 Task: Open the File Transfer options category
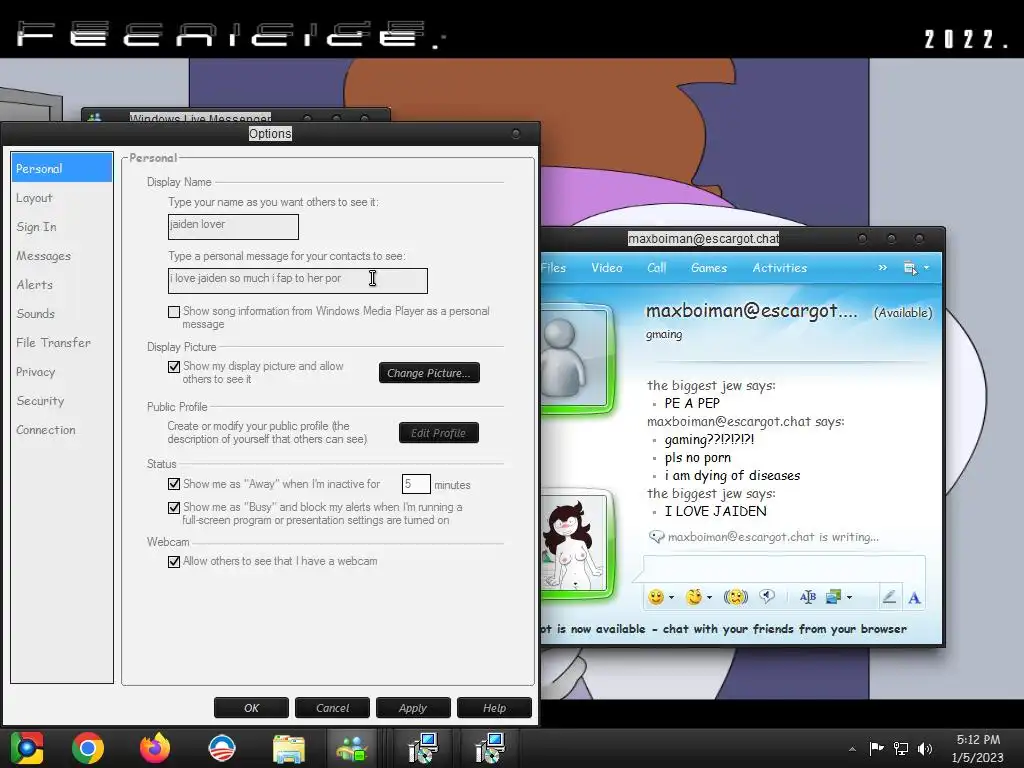(61, 343)
